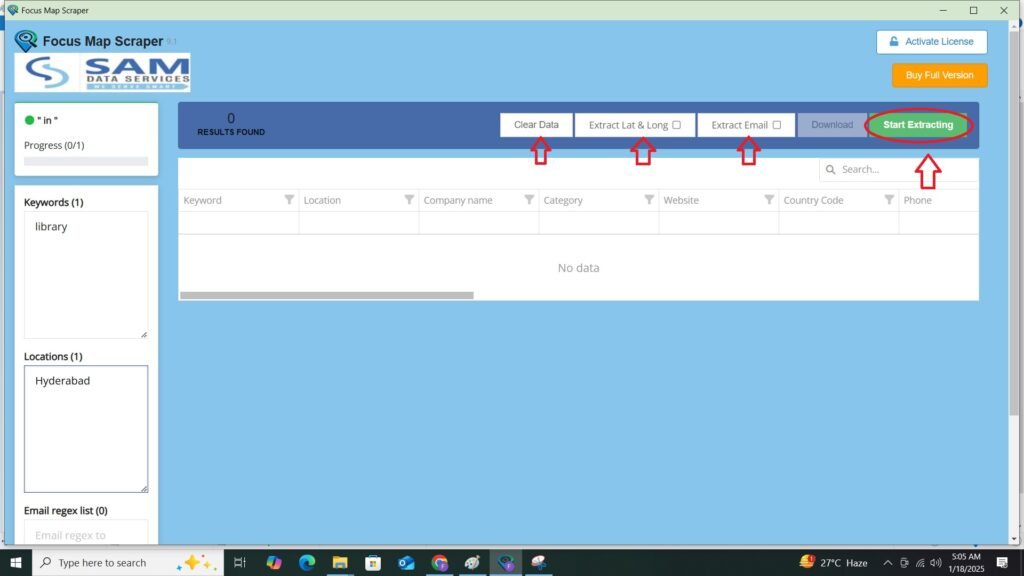Open File Explorer from the taskbar
This screenshot has height=576, width=1024.
tap(339, 563)
